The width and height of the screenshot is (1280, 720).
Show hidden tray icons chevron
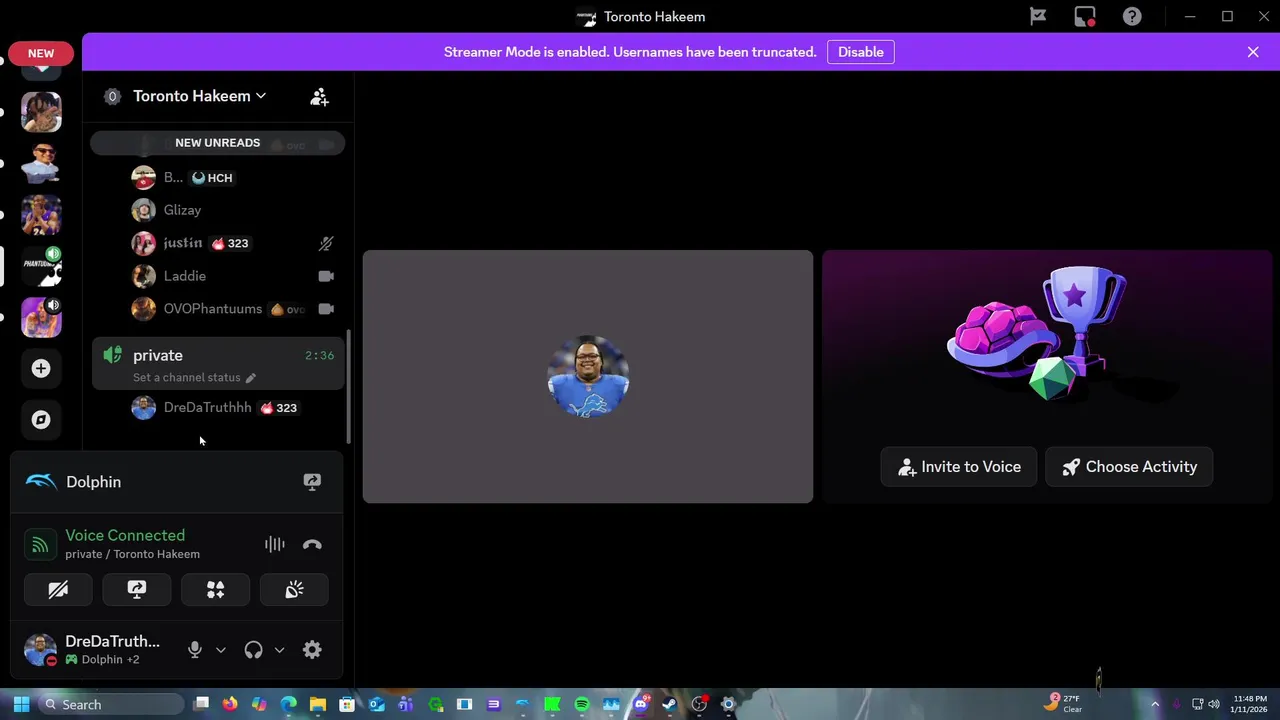[1155, 704]
